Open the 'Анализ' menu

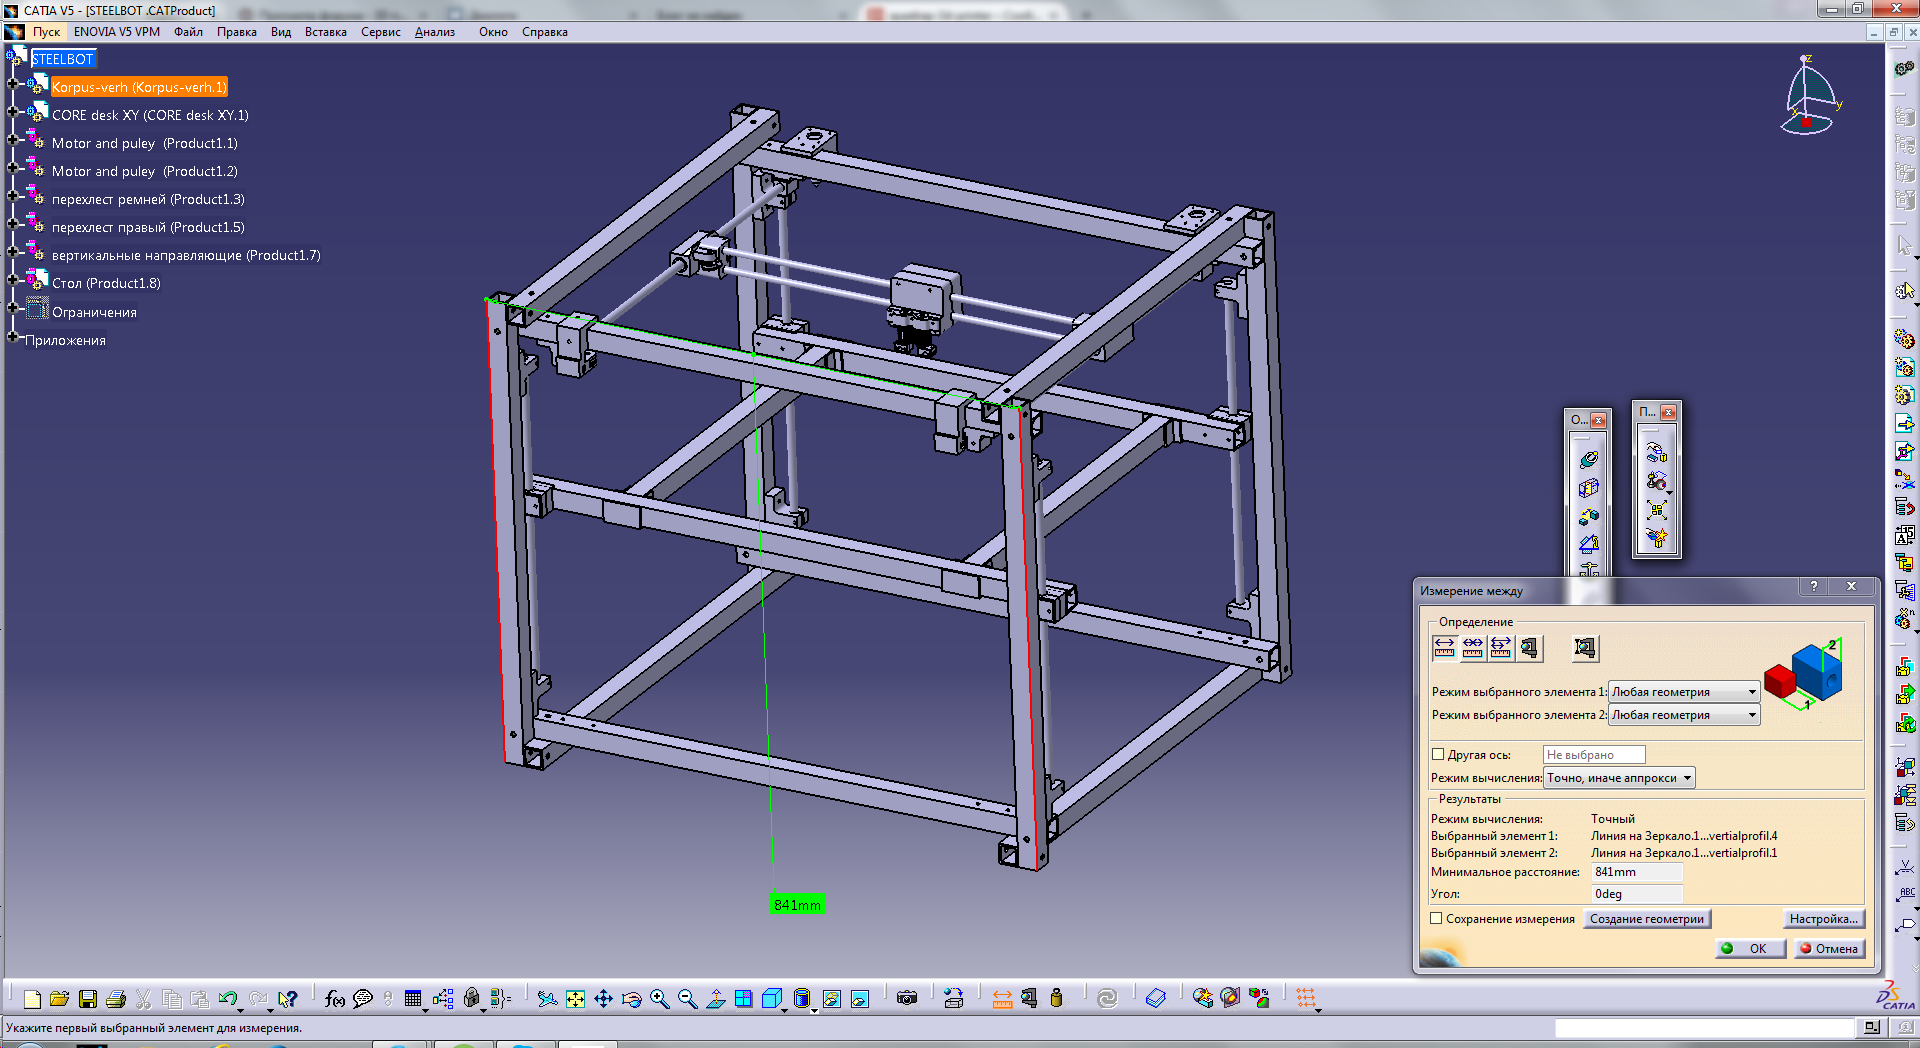tap(434, 32)
